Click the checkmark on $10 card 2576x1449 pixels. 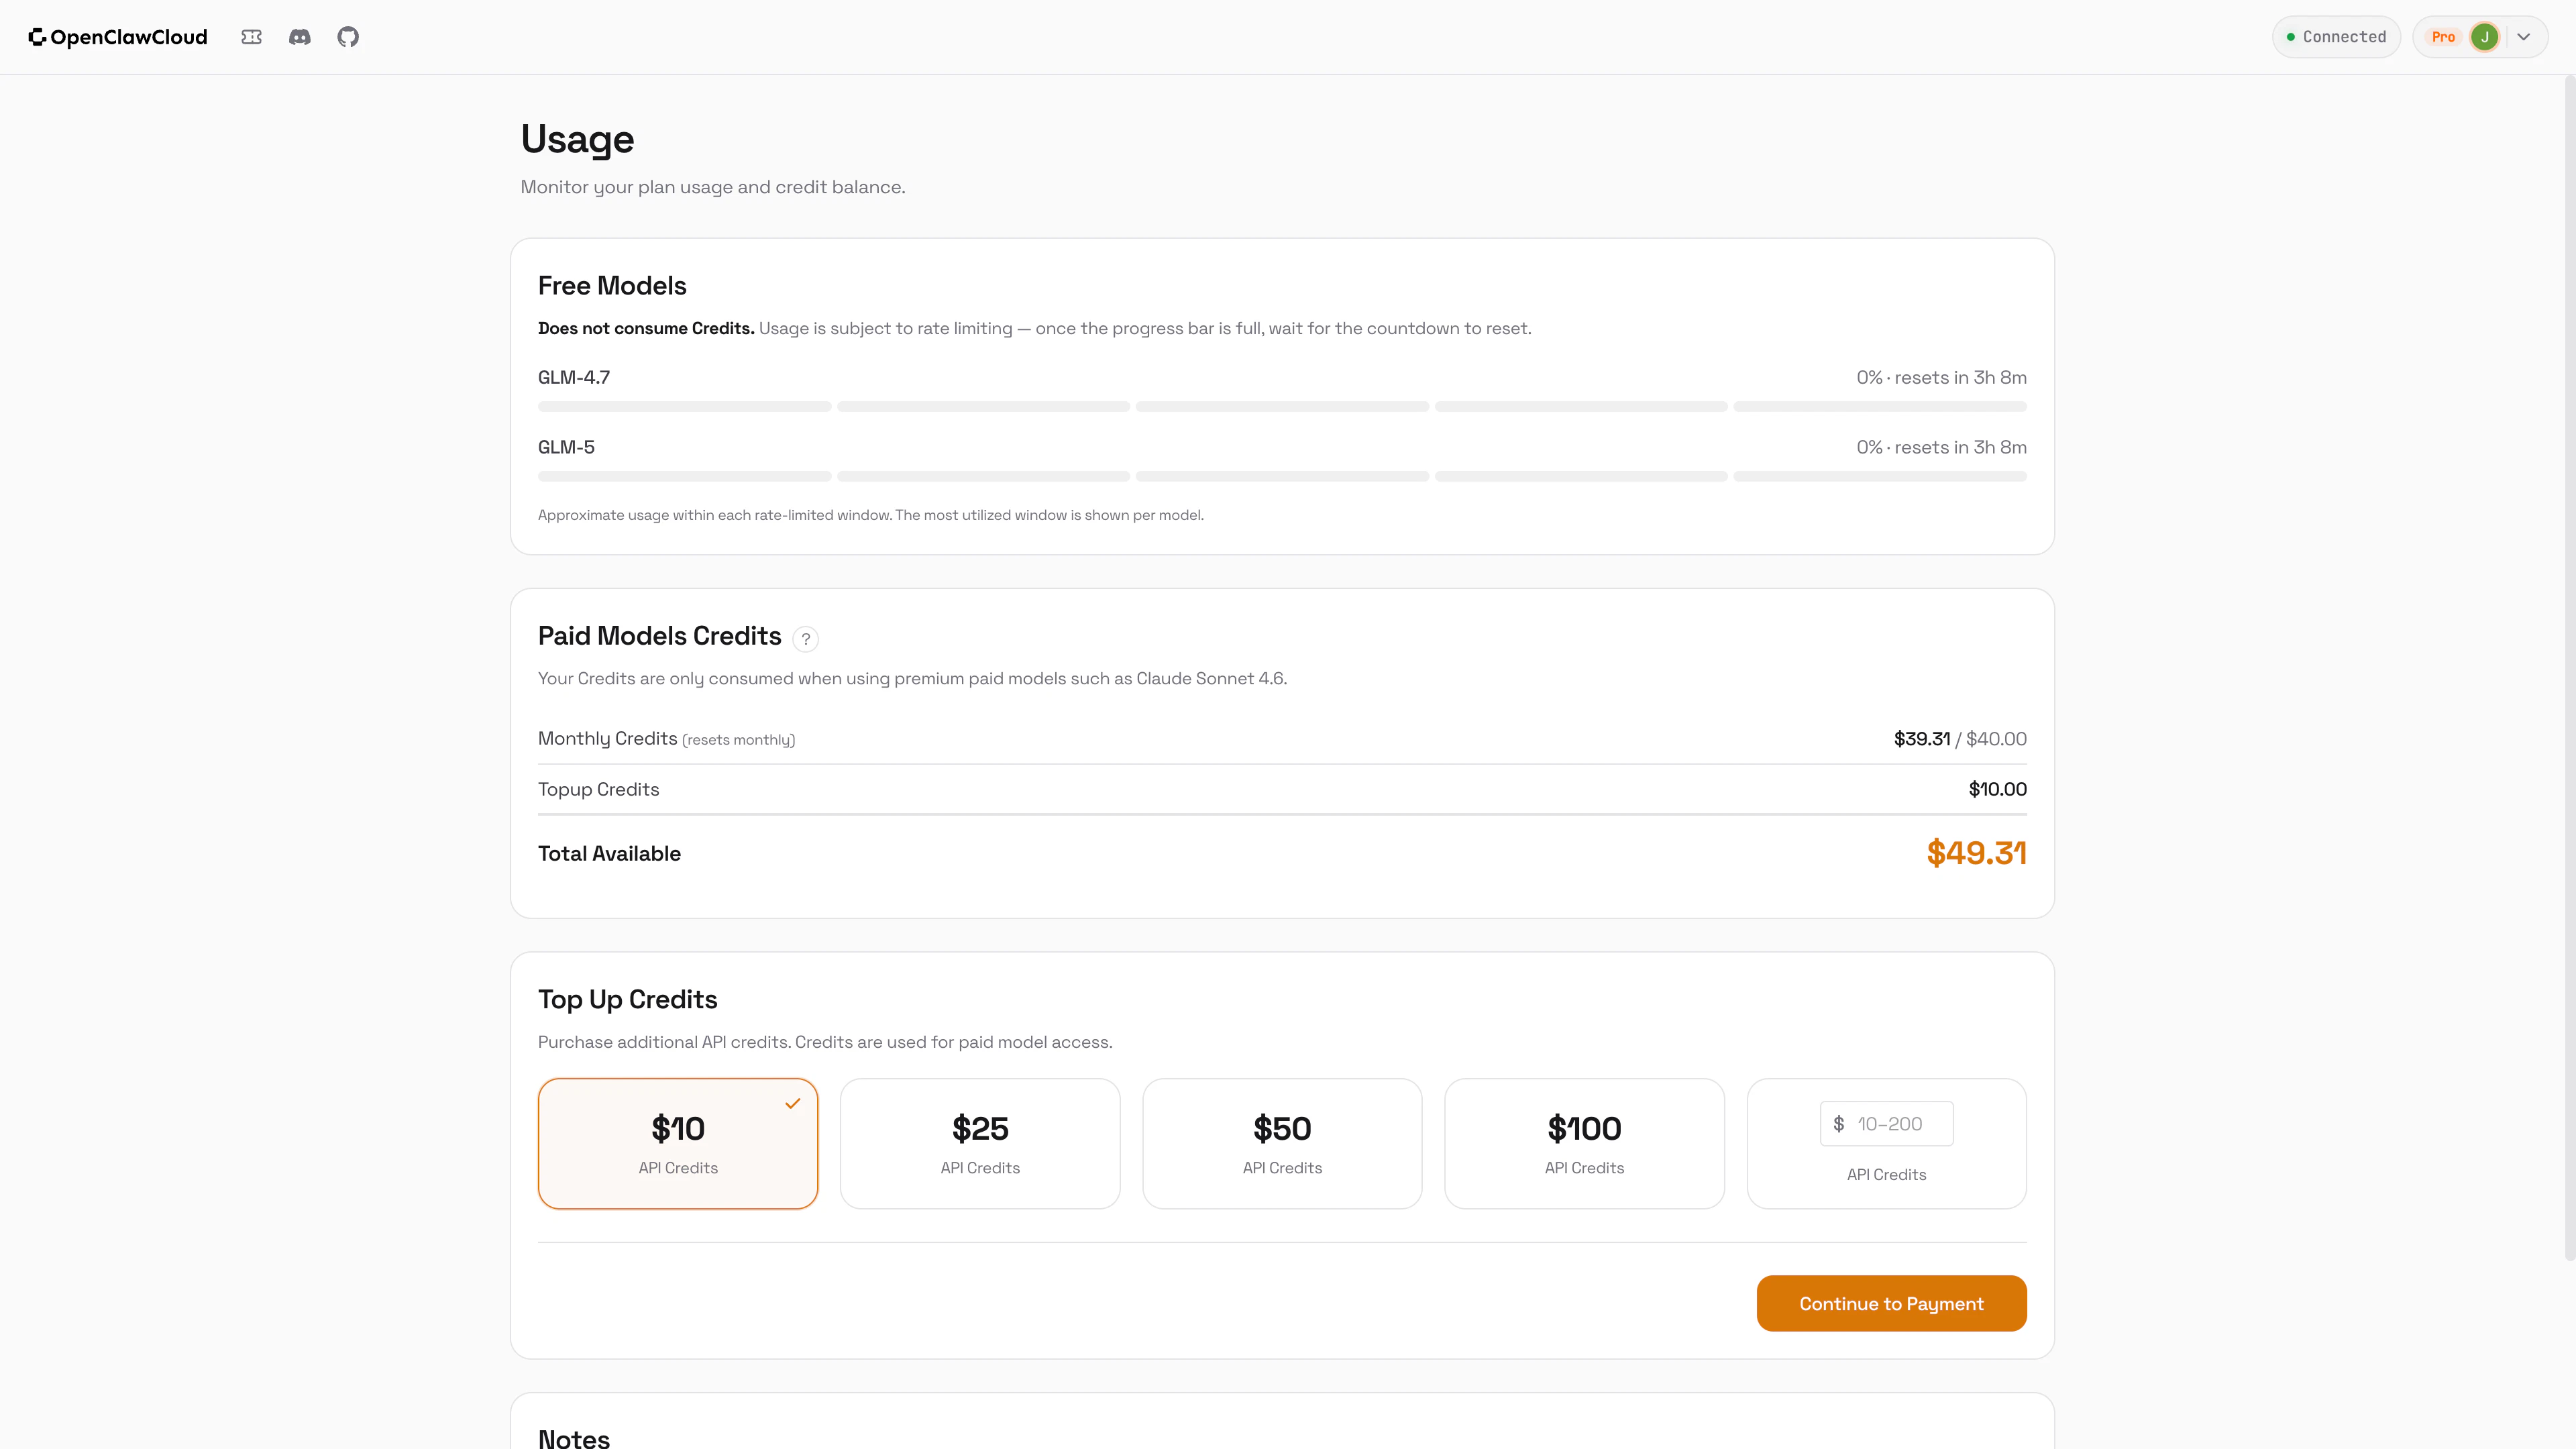793,1104
